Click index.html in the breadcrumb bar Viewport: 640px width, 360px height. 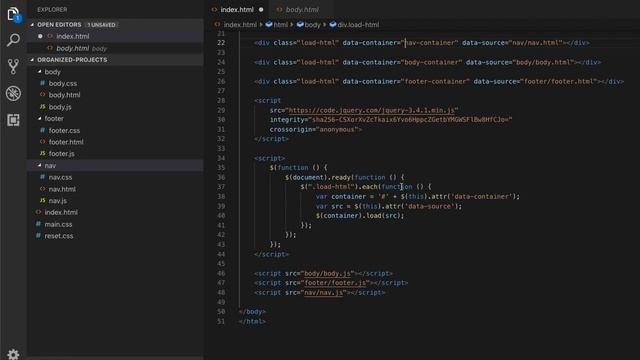240,25
